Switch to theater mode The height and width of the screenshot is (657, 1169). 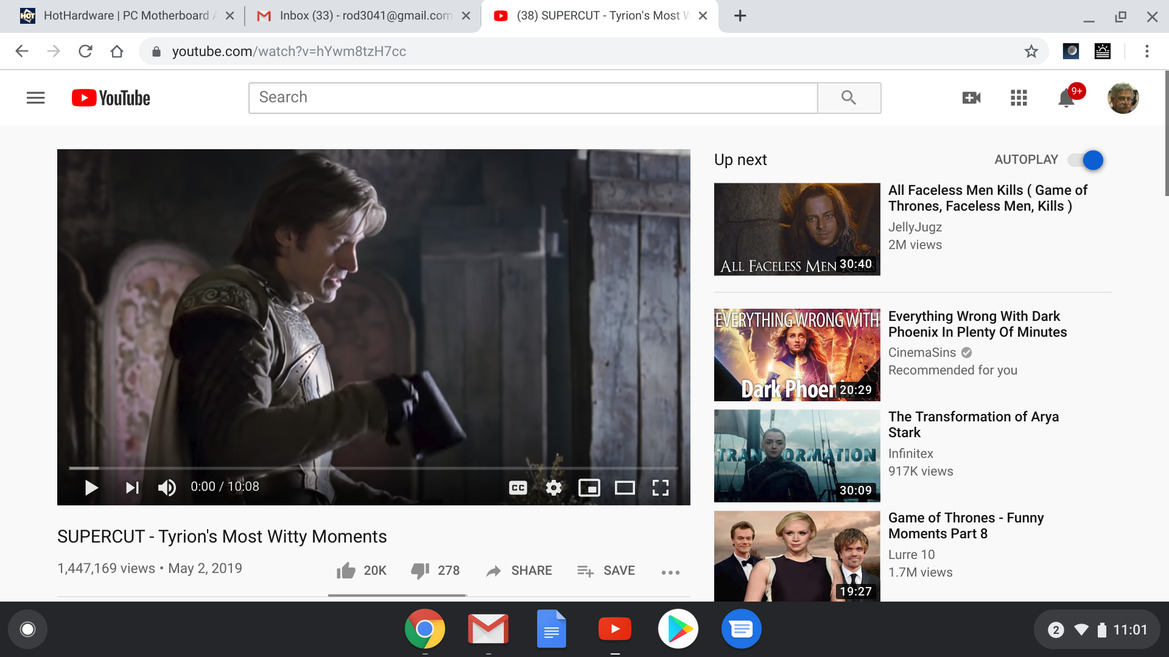coord(625,488)
